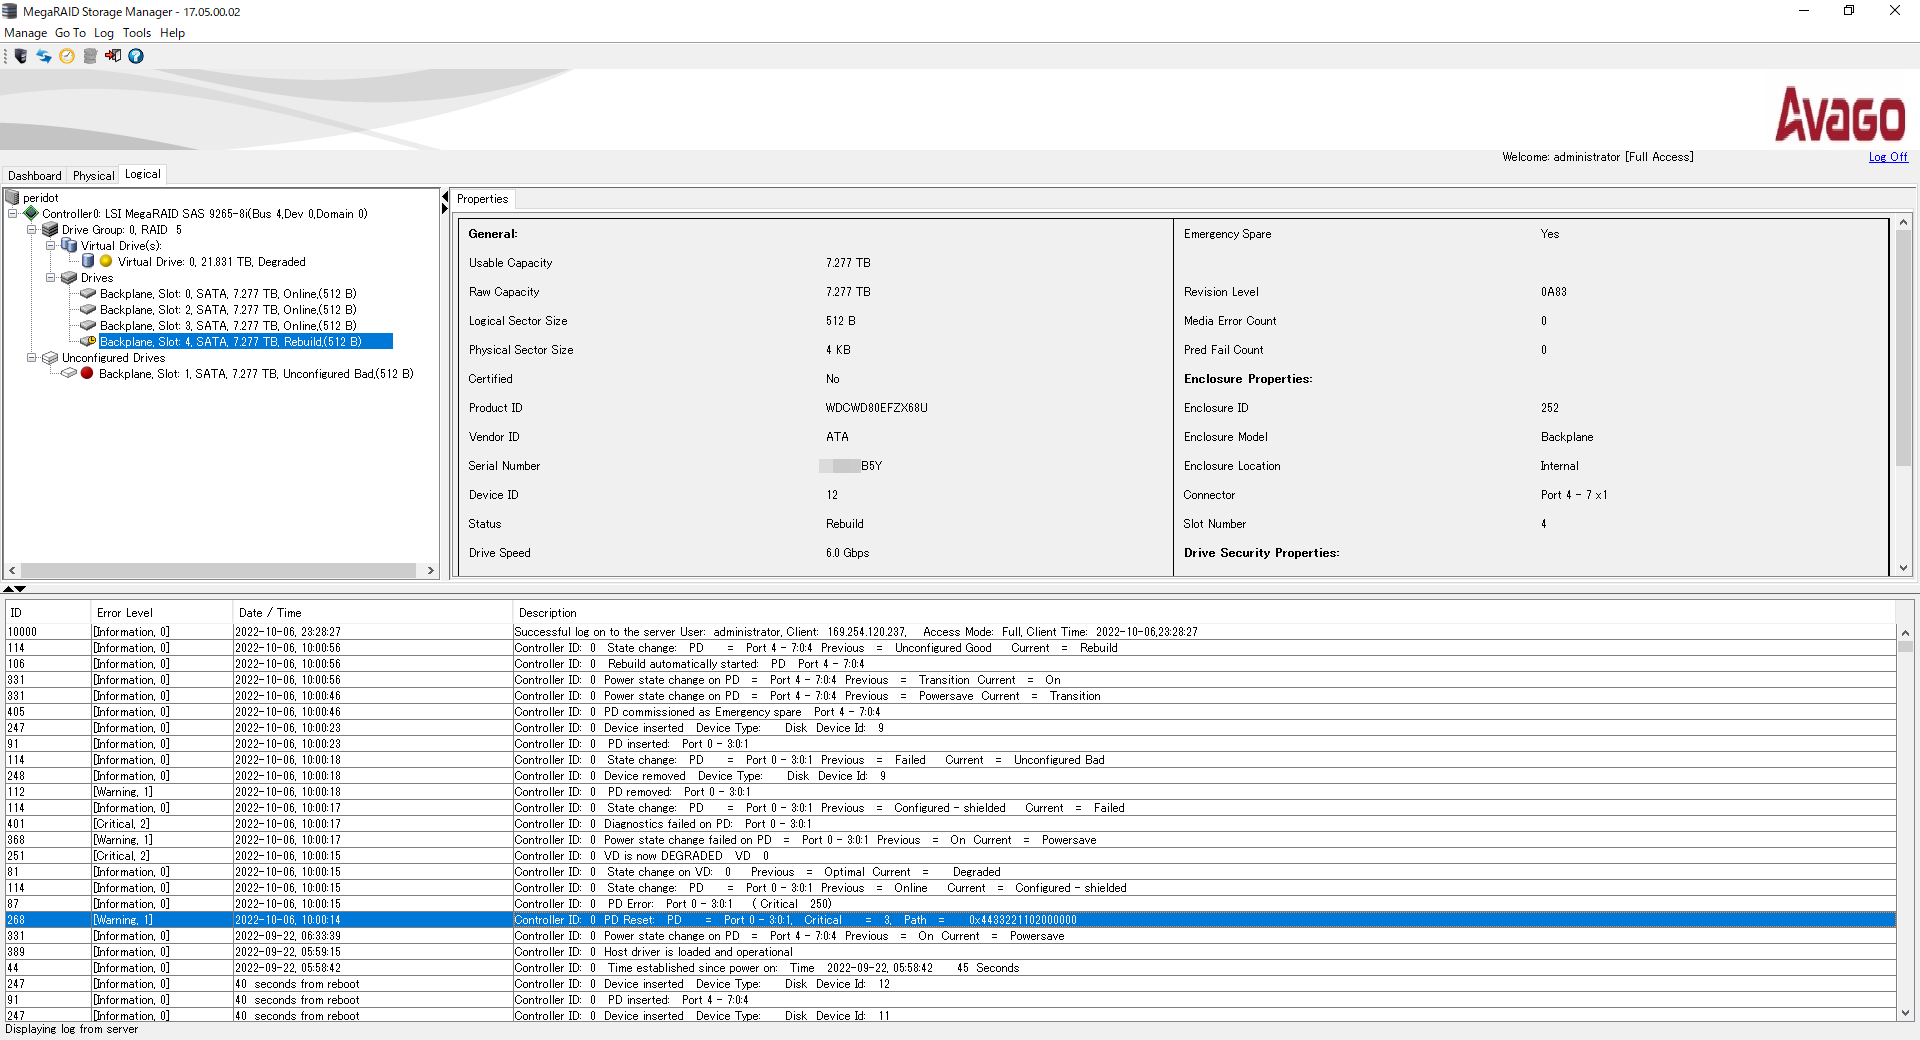Select Backplane Slot 1 Unconfigured Bad drive
The width and height of the screenshot is (1920, 1040).
click(256, 374)
